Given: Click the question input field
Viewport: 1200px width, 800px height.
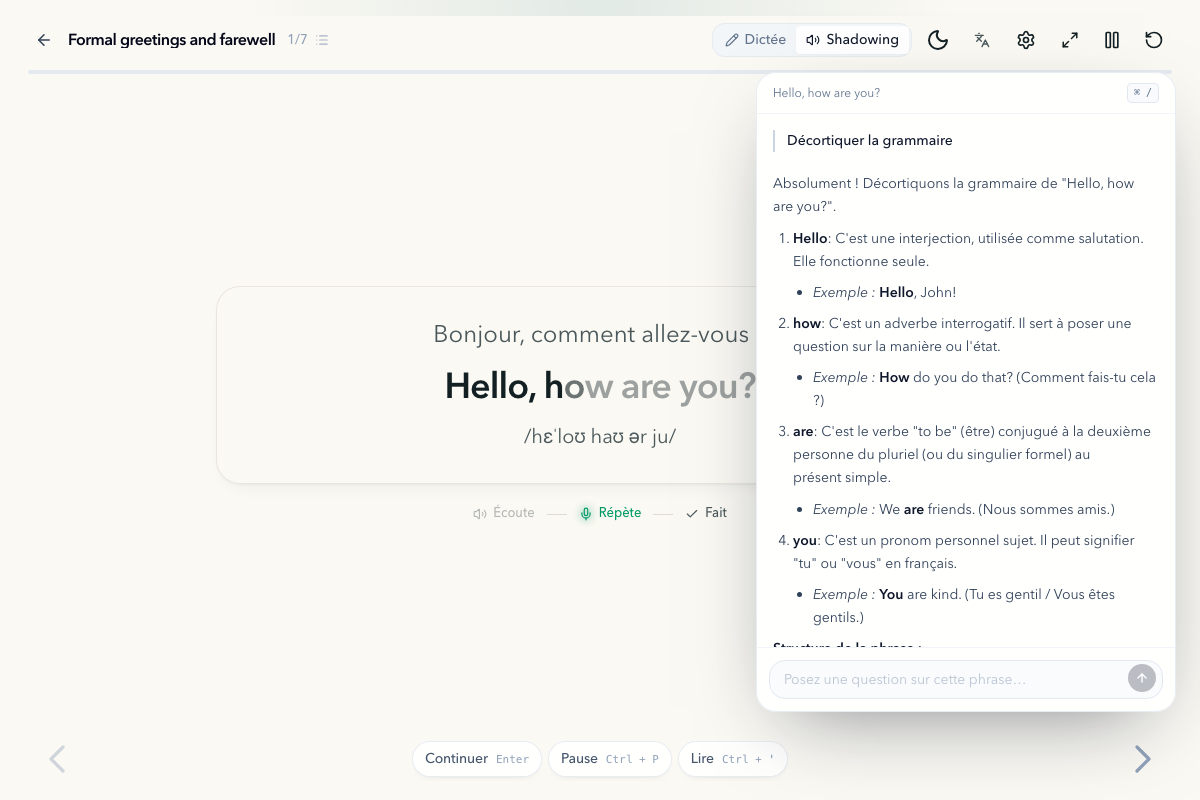Looking at the screenshot, I should 950,679.
